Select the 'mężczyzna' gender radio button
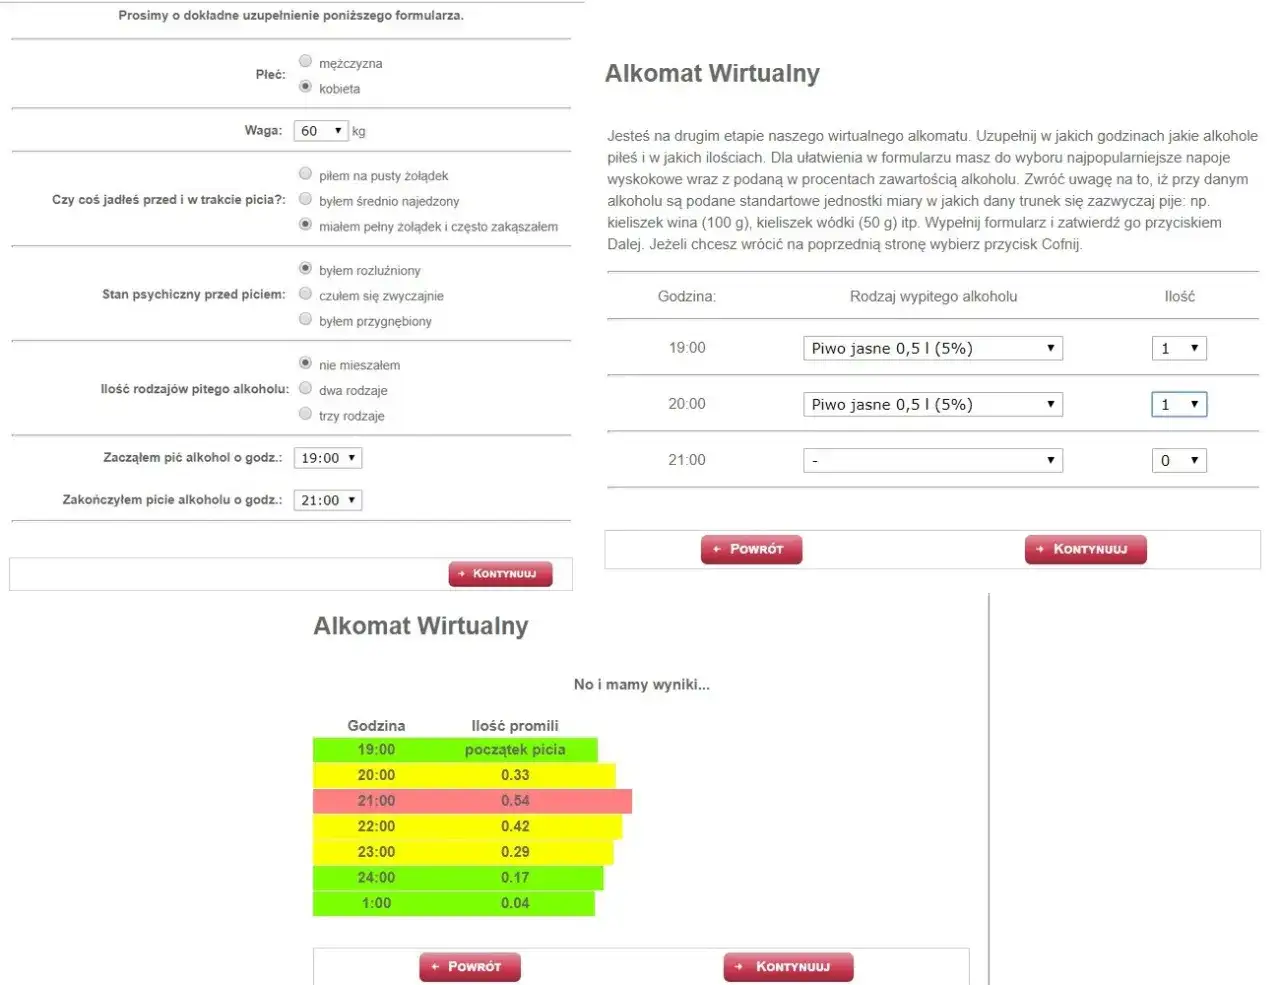The height and width of the screenshot is (985, 1280). (306, 62)
